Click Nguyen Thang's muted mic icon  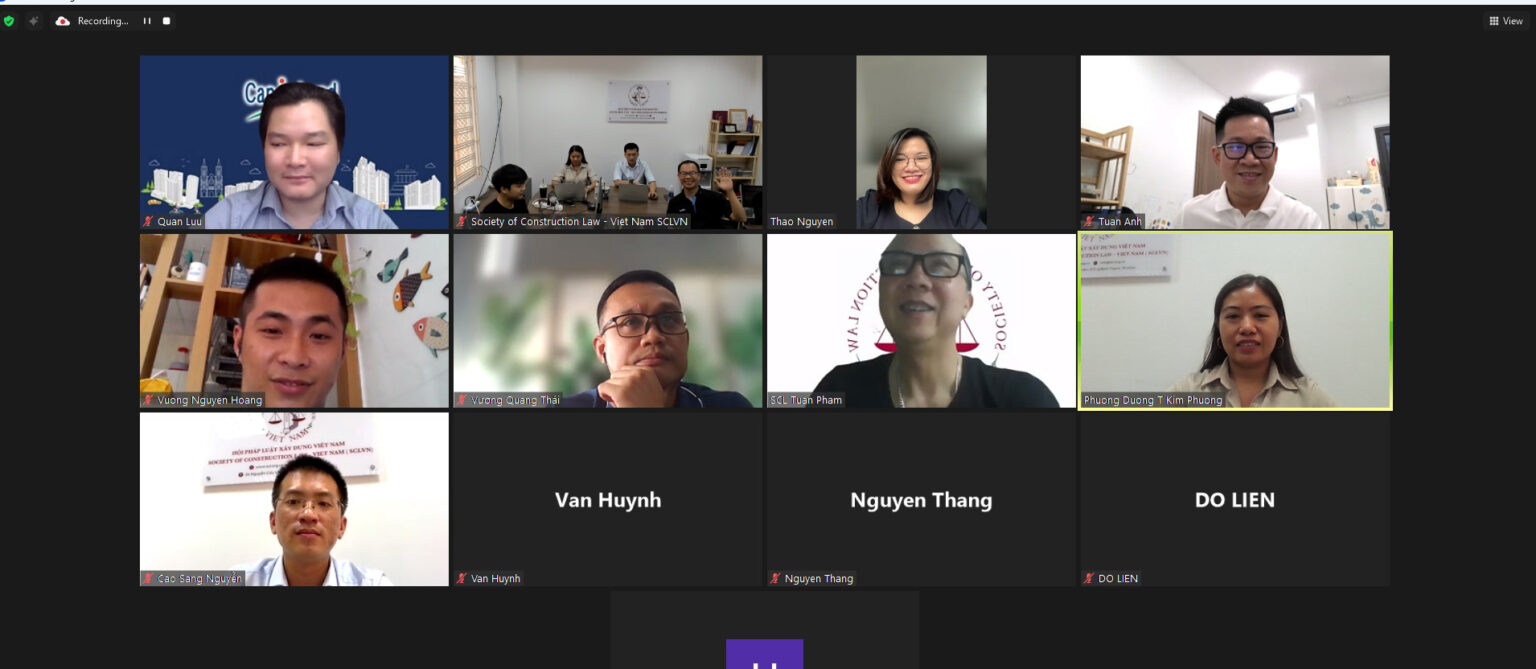(776, 579)
